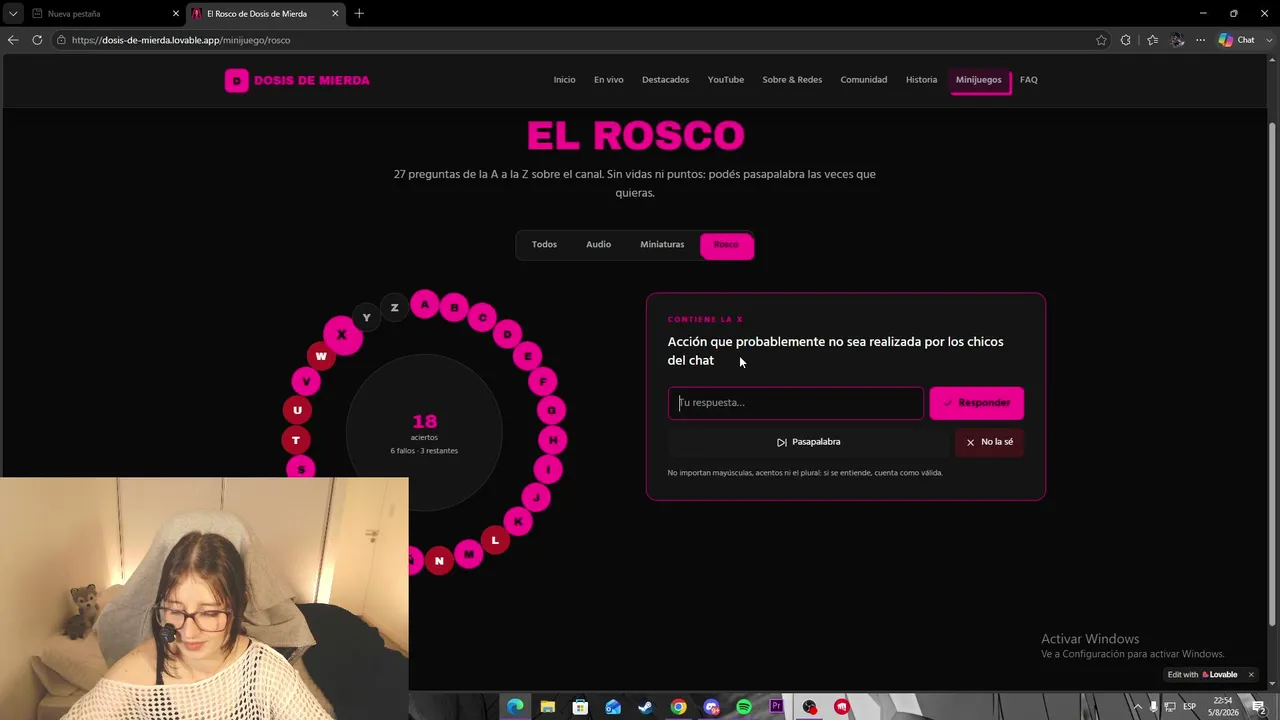Open the Destacados navigation item
The image size is (1280, 720).
point(666,80)
